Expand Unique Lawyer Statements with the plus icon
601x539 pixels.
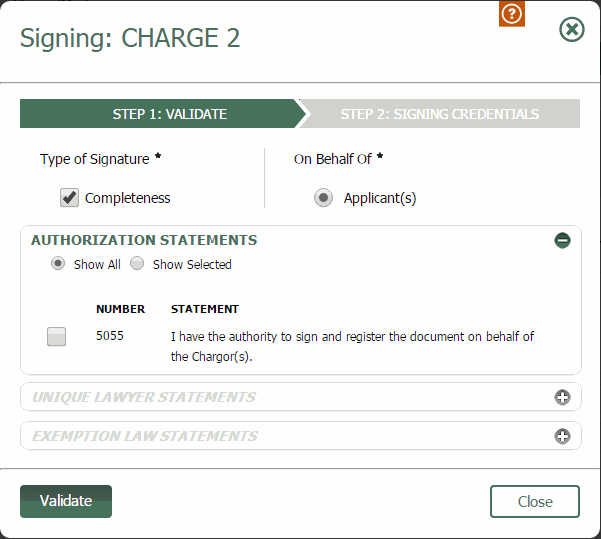(x=562, y=397)
